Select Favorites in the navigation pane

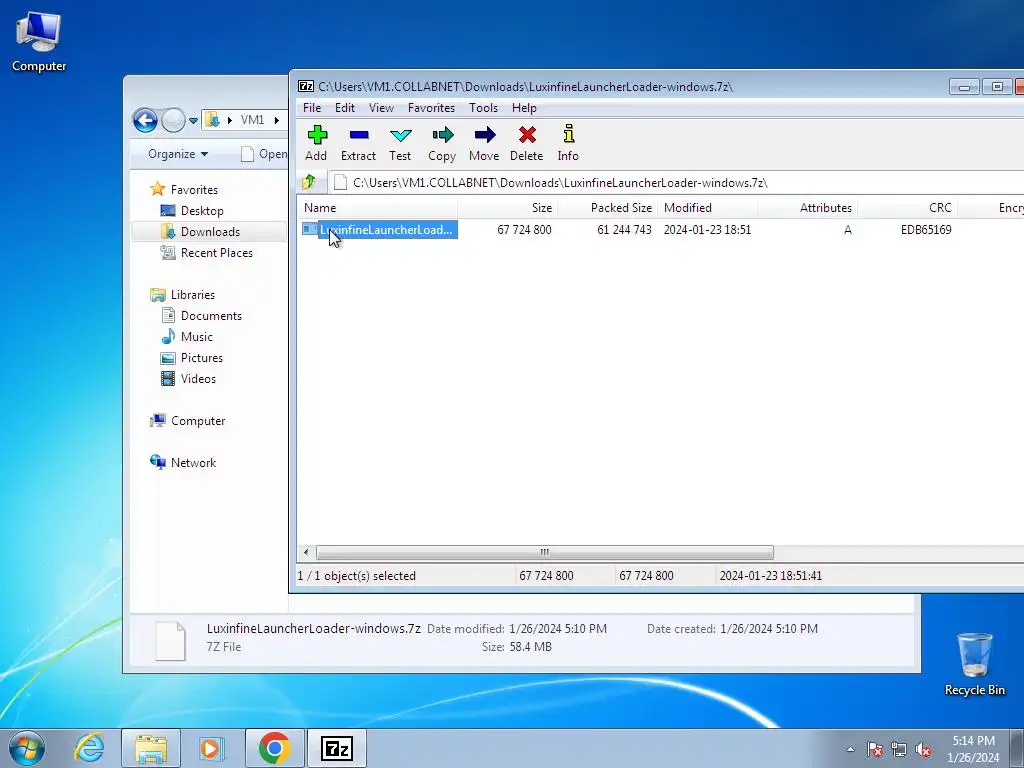[194, 189]
